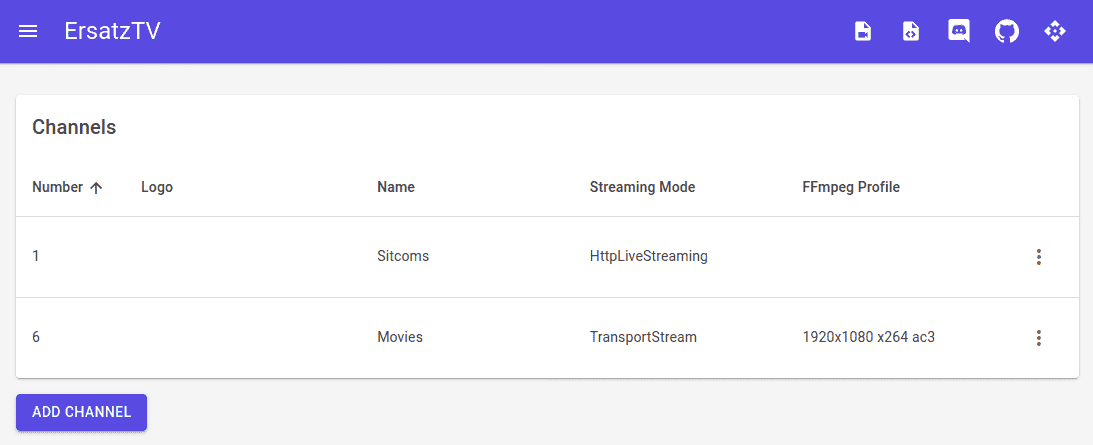Toggle the Number column sort arrow

(x=96, y=188)
